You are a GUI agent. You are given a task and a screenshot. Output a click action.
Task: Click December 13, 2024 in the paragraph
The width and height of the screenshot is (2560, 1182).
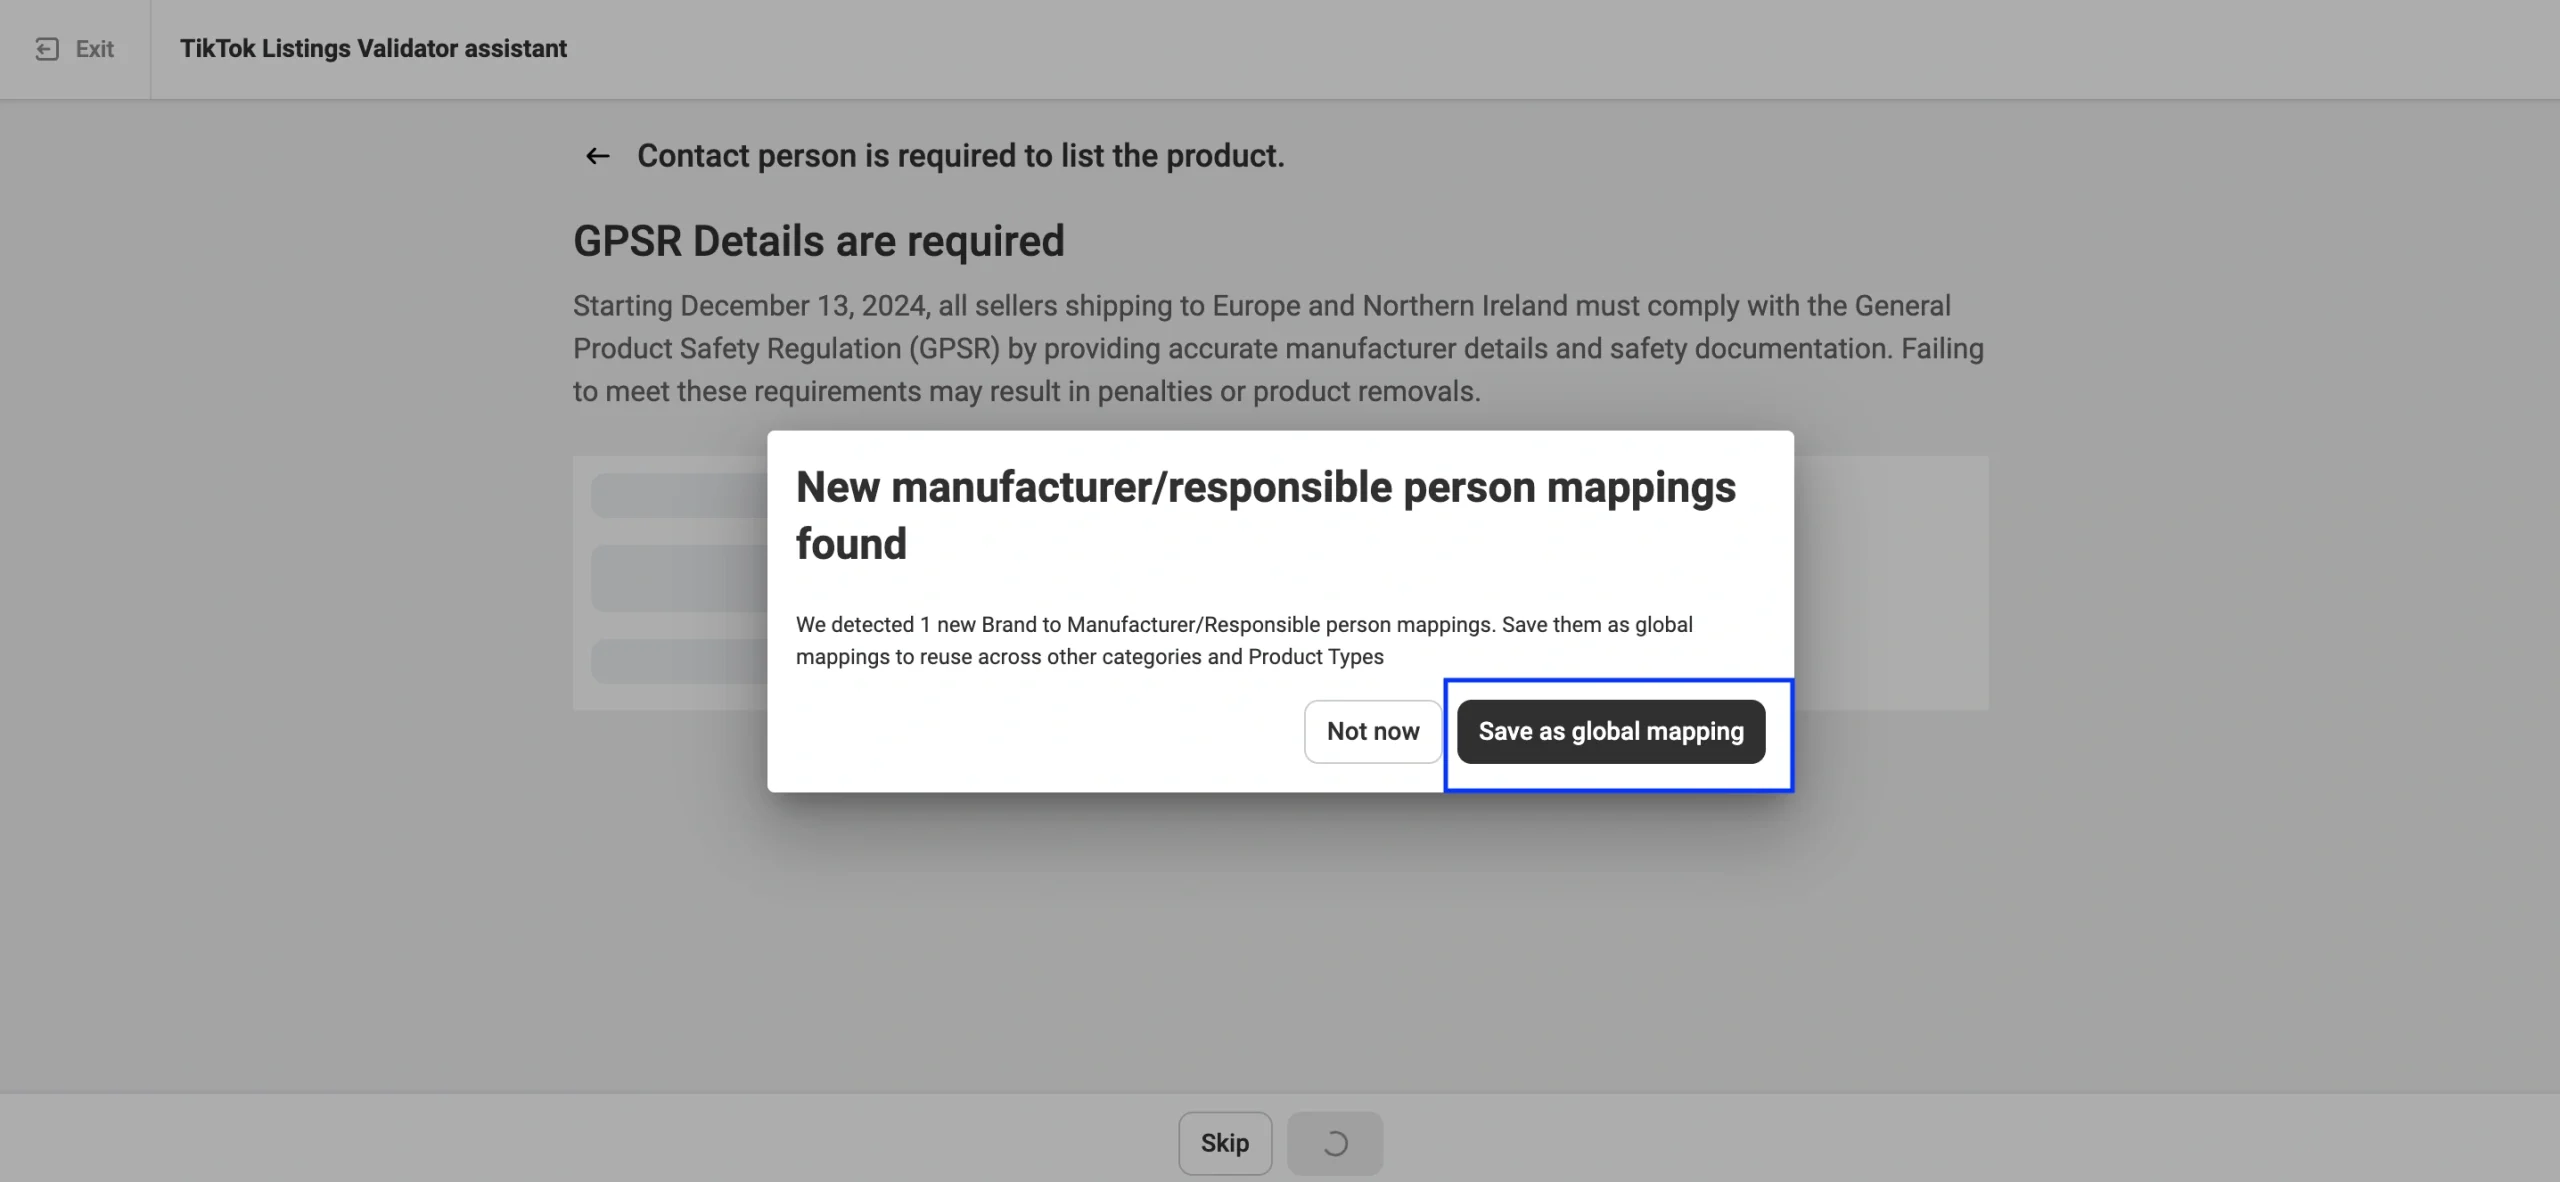click(805, 306)
